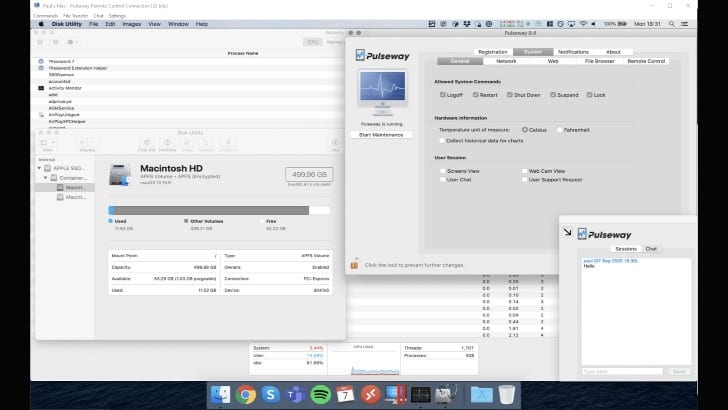
Task: Open Notification Center in the menu bar
Action: [684, 24]
